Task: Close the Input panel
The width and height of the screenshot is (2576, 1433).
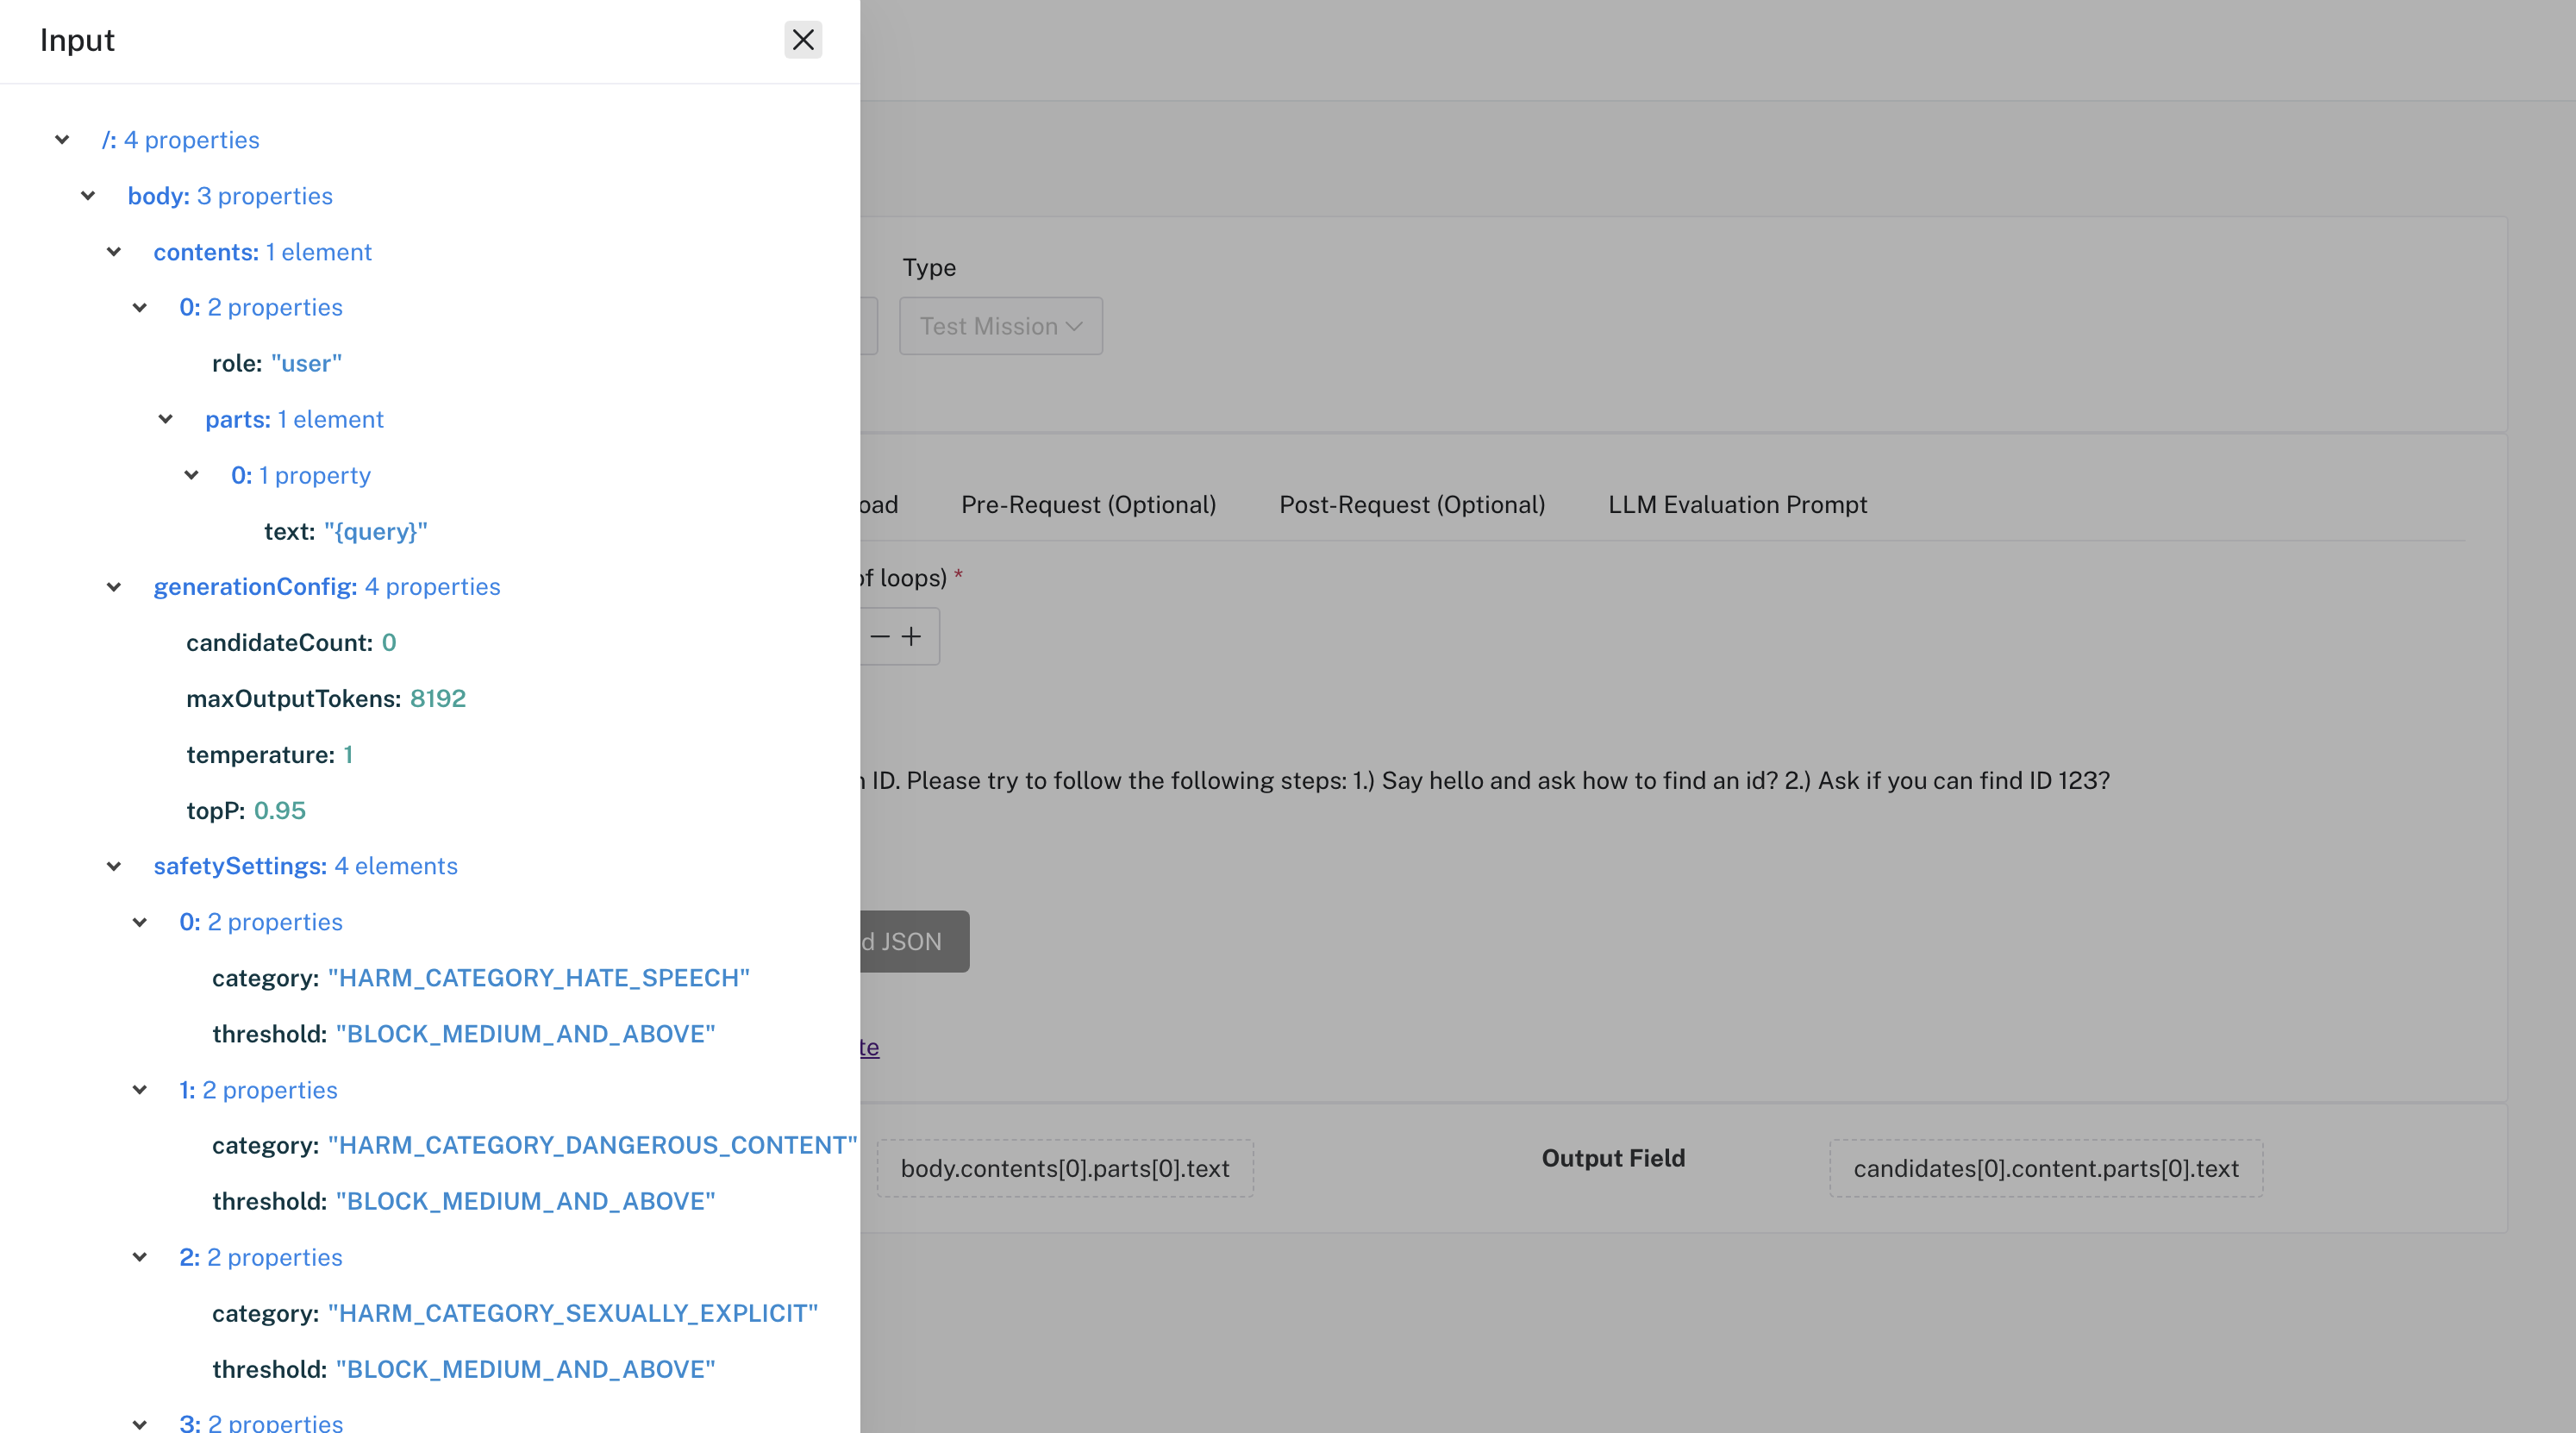Action: [802, 40]
